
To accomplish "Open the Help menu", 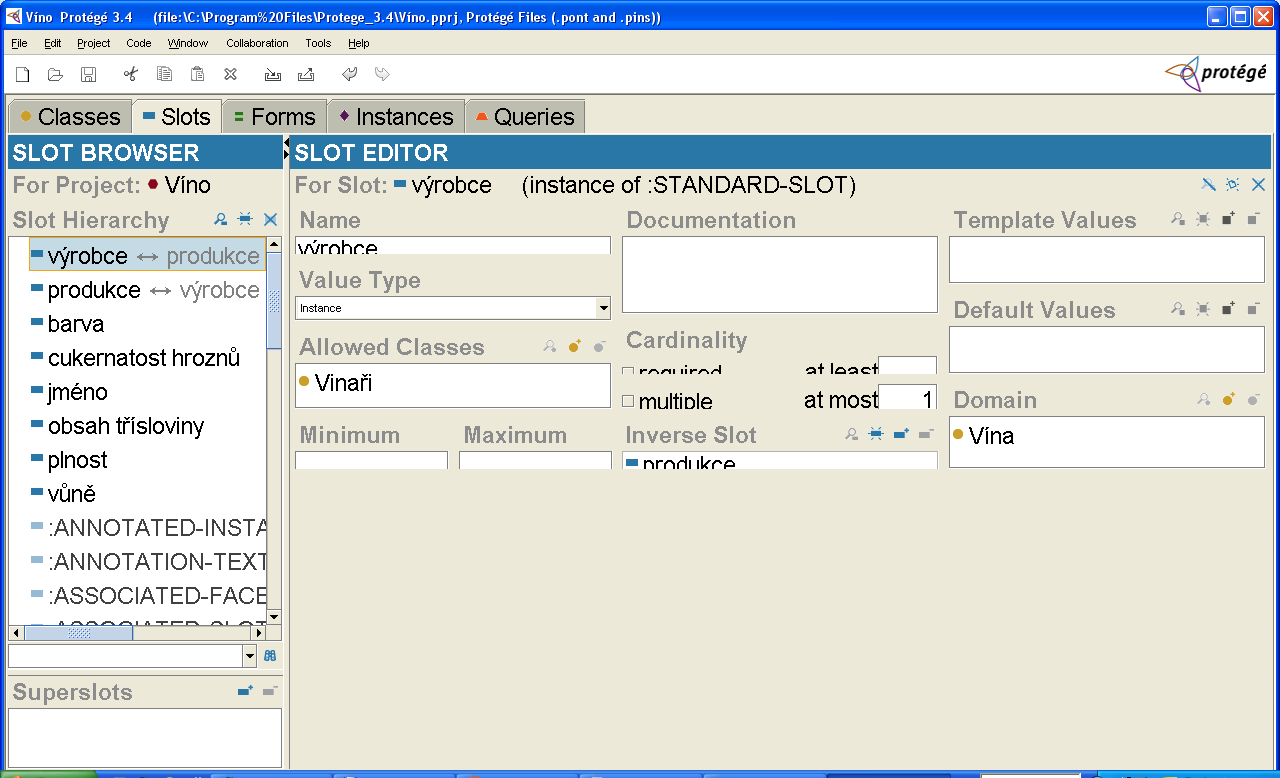I will (x=359, y=43).
